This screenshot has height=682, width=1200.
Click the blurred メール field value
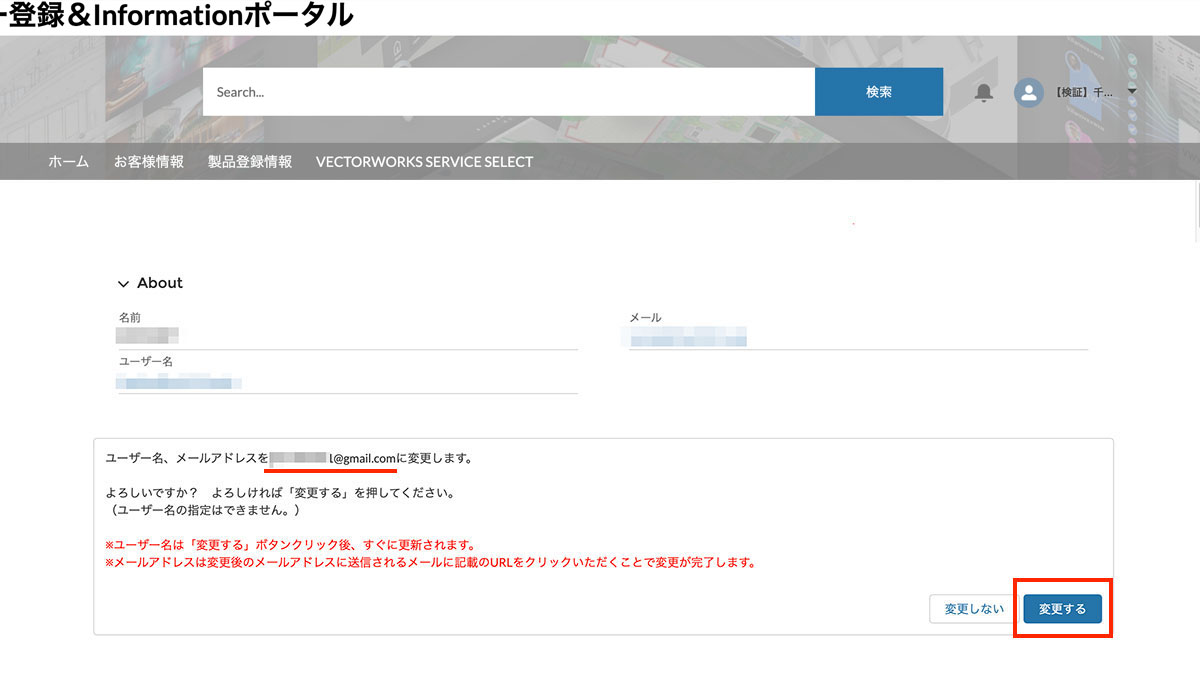coord(688,336)
